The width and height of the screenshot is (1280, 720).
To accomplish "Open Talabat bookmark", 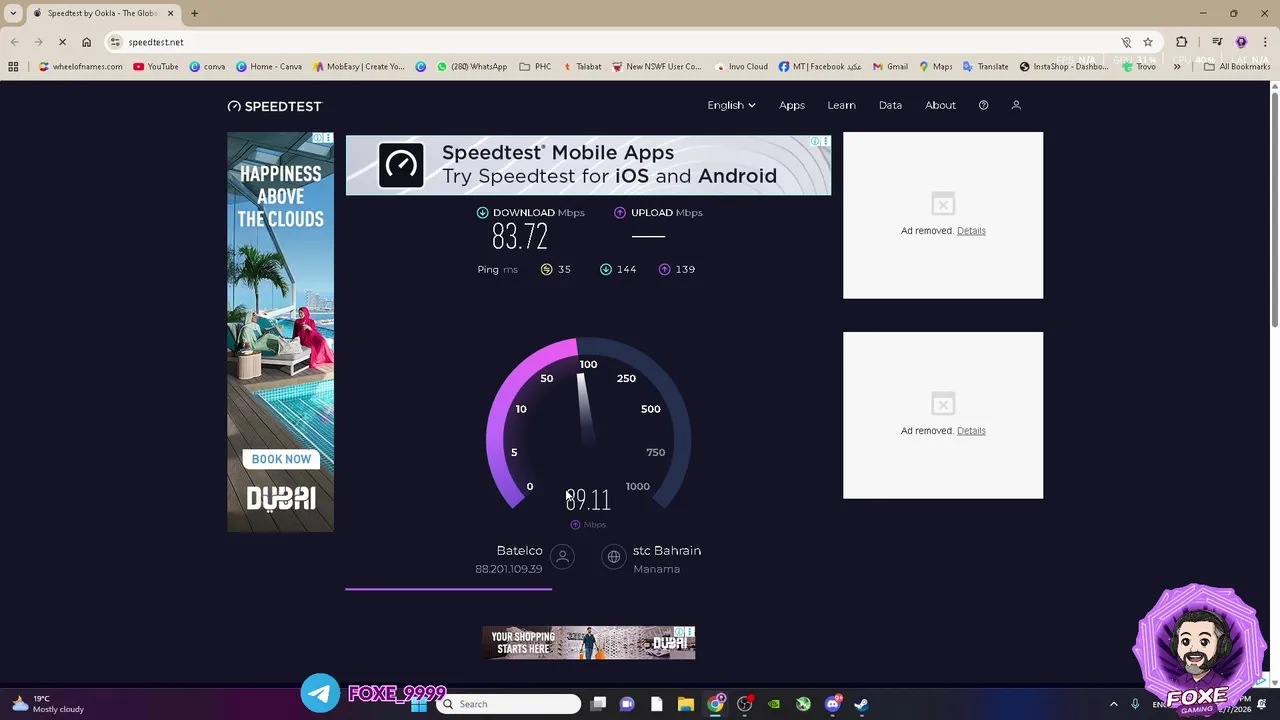I will point(582,66).
